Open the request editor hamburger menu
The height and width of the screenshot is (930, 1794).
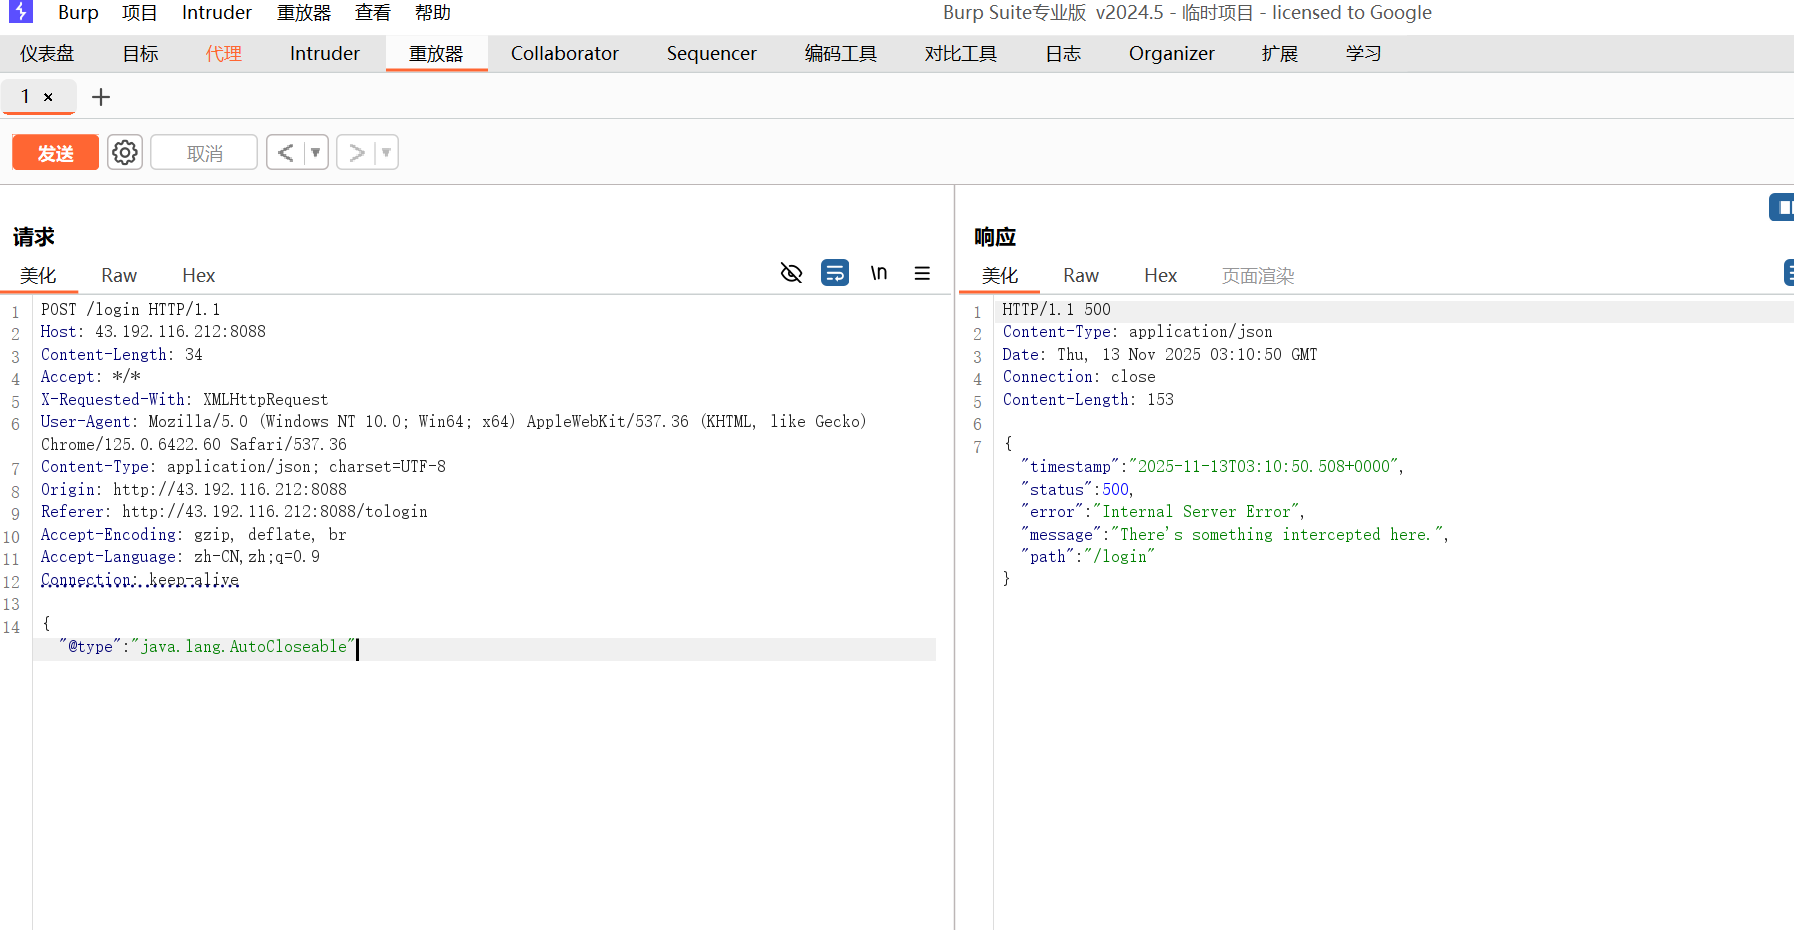922,273
